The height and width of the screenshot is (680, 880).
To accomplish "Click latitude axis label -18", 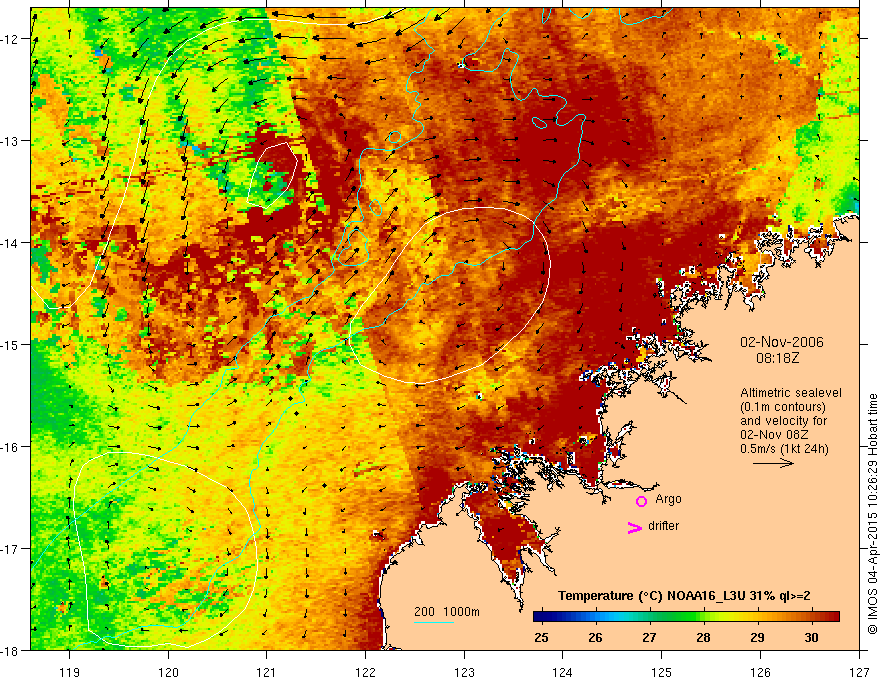I will [x=10, y=651].
